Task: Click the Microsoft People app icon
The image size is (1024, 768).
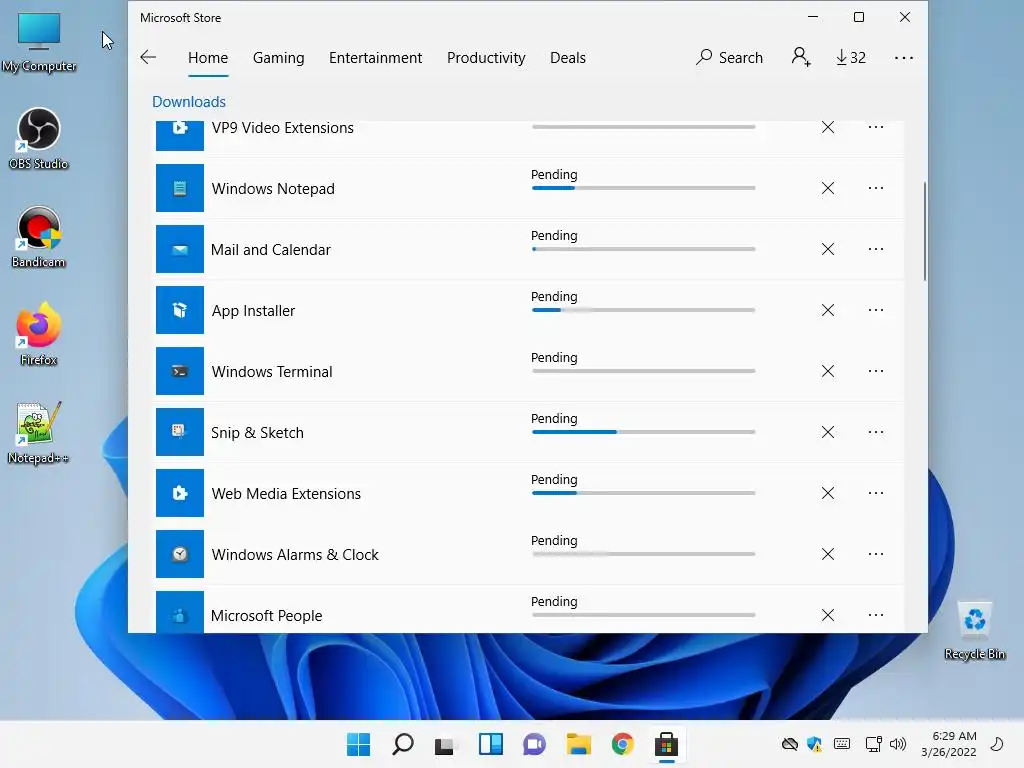Action: [x=180, y=612]
